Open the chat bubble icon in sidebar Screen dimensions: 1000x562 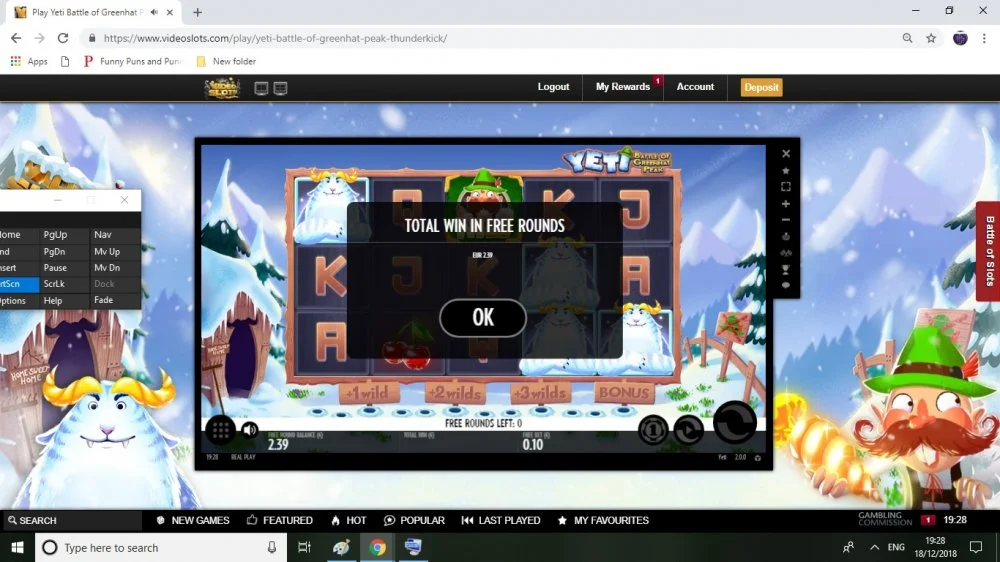786,286
